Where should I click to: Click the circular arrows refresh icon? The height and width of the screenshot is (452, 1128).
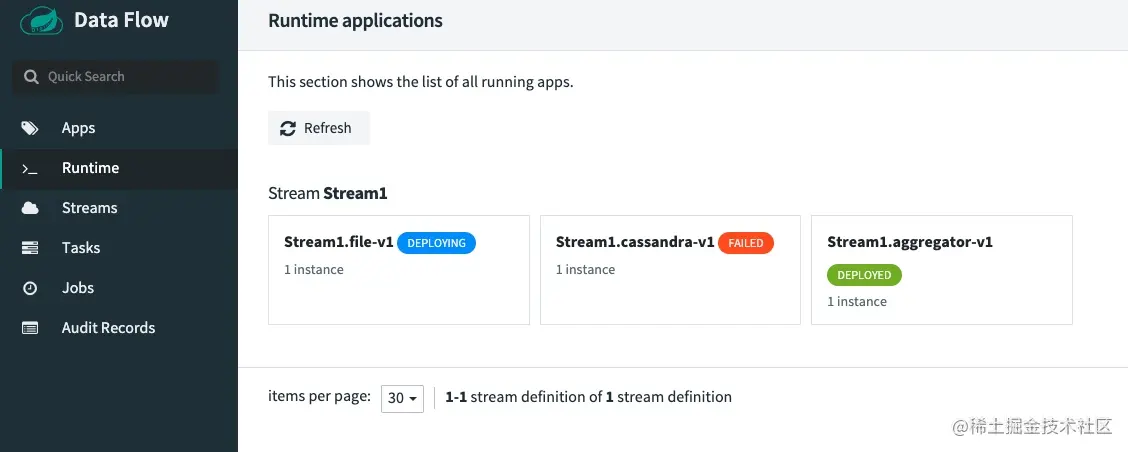pos(288,128)
